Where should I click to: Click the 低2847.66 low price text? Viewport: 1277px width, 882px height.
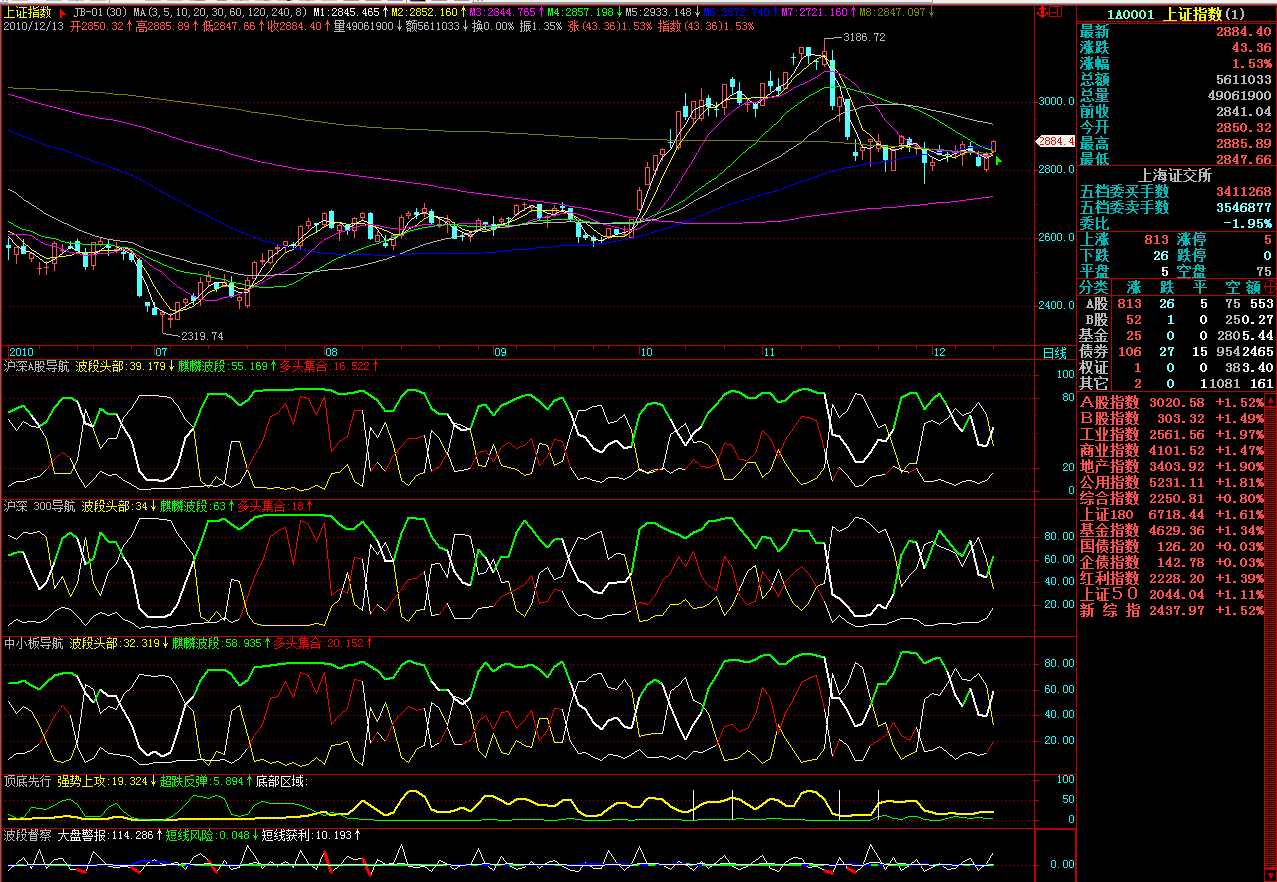[228, 26]
